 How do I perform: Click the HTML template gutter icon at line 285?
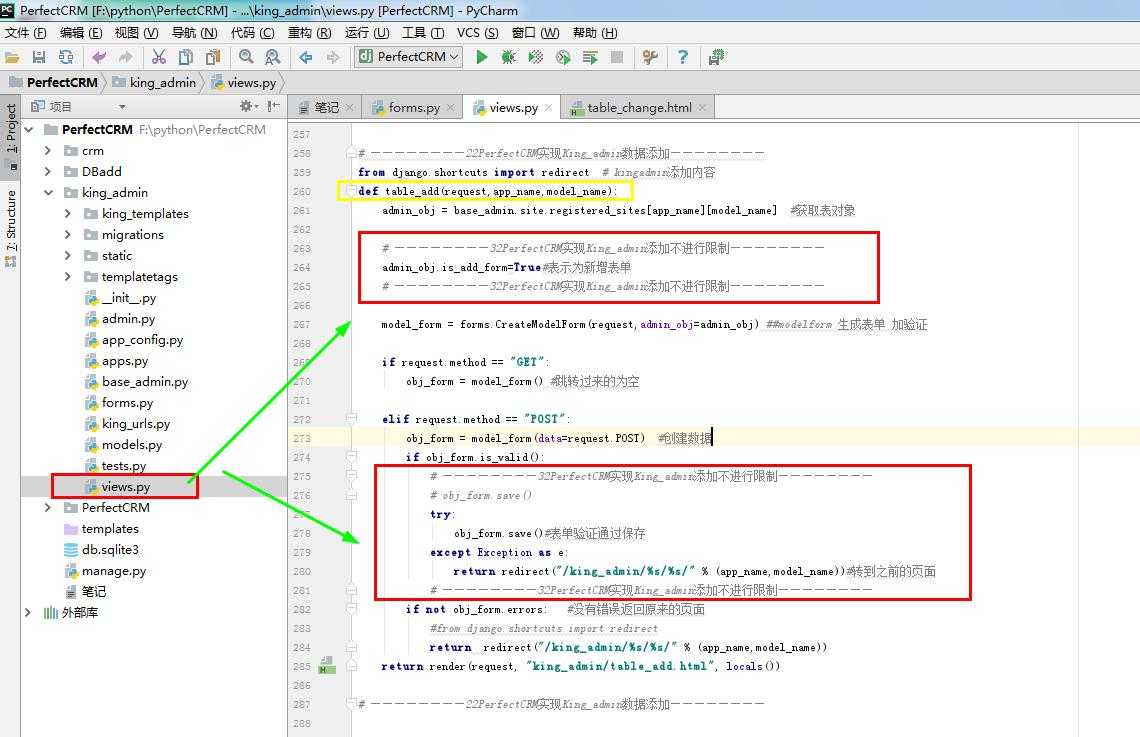(326, 666)
